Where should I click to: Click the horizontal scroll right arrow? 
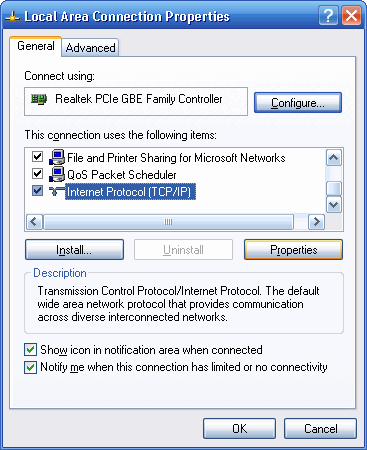(x=316, y=222)
